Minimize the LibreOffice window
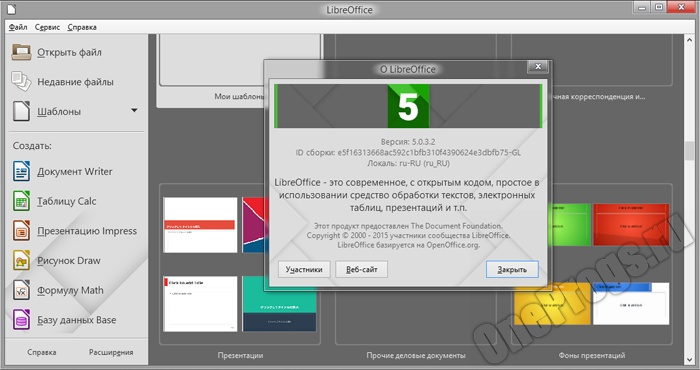 [642, 7]
